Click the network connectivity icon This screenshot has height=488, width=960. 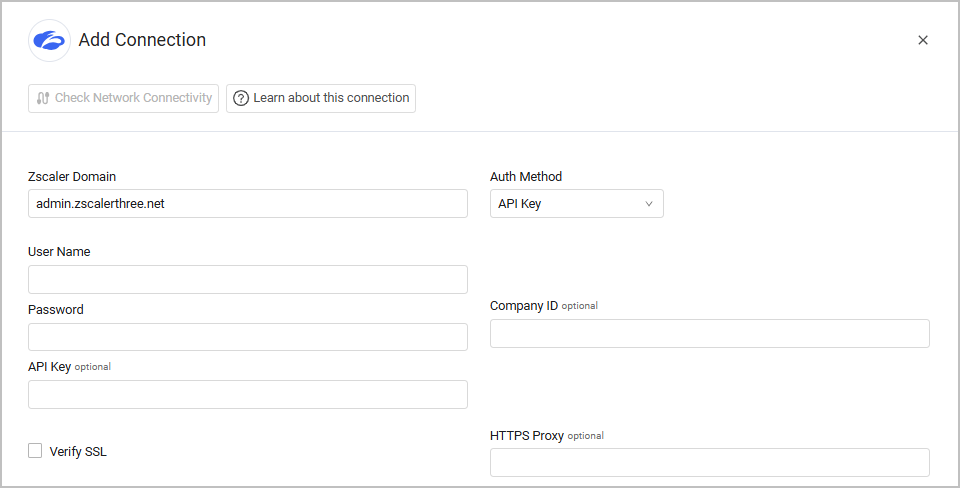click(x=43, y=98)
